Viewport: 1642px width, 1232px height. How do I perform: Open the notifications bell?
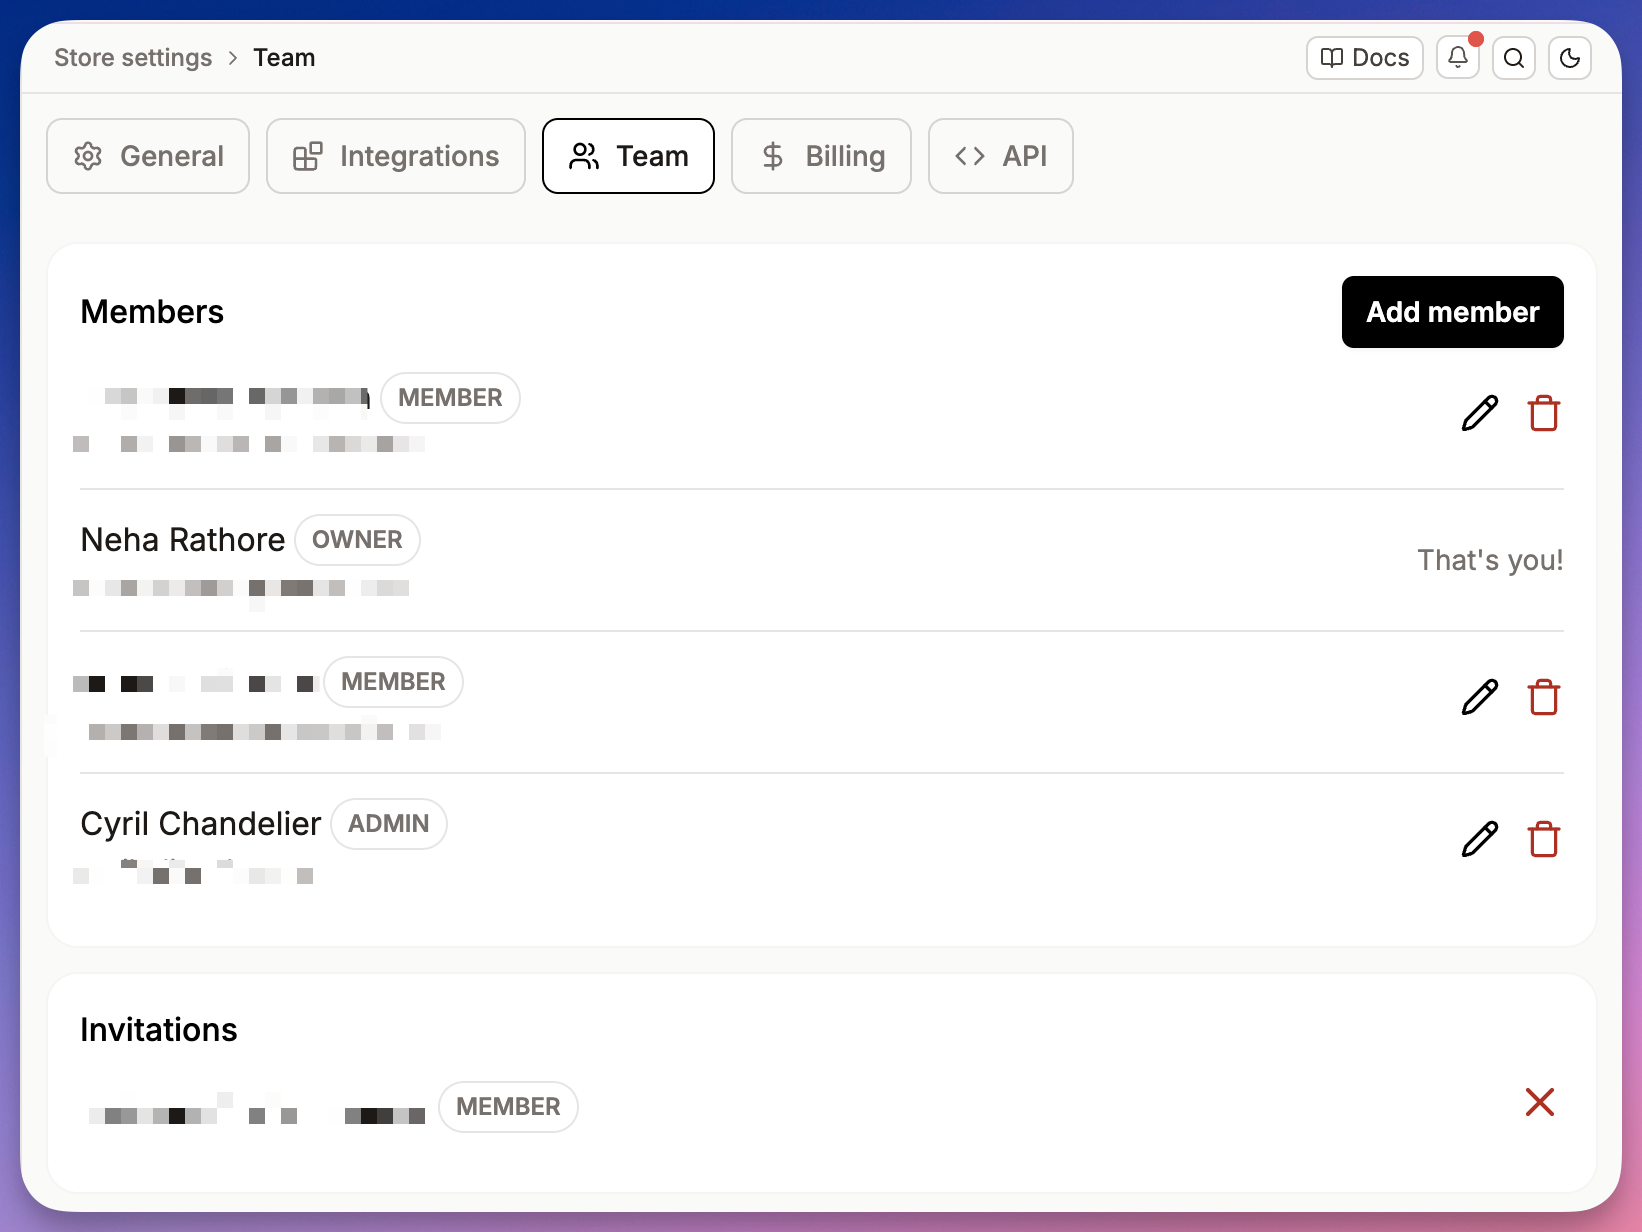pos(1457,58)
